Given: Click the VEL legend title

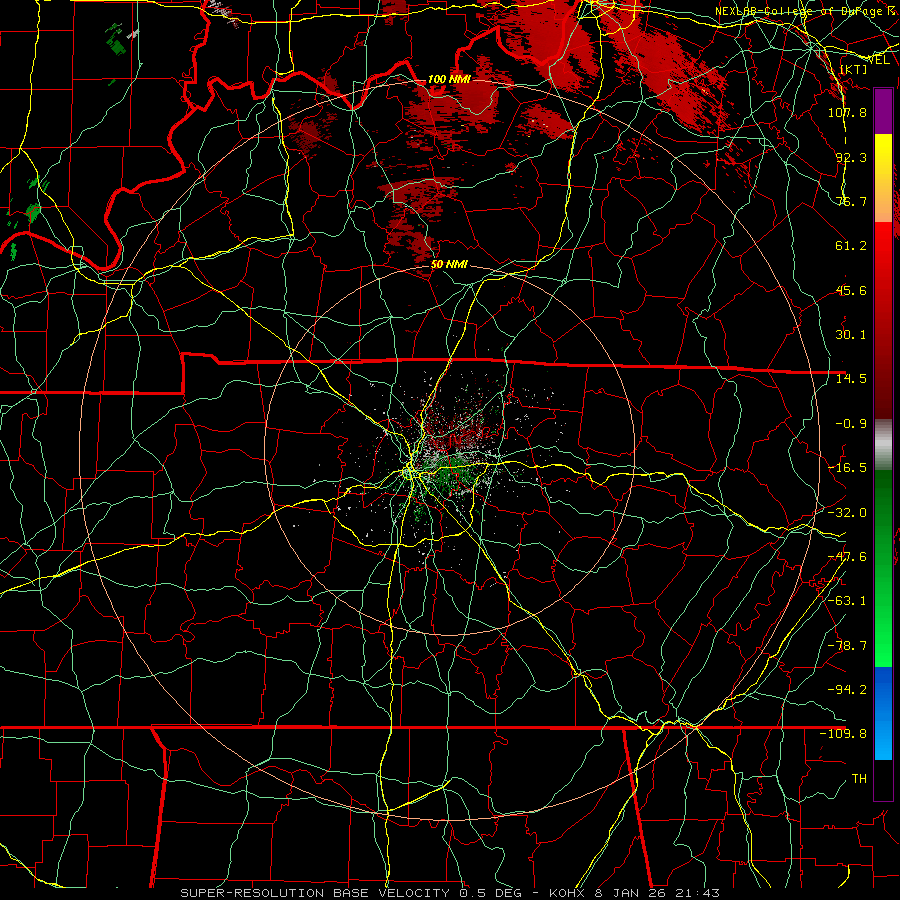Looking at the screenshot, I should click(878, 60).
